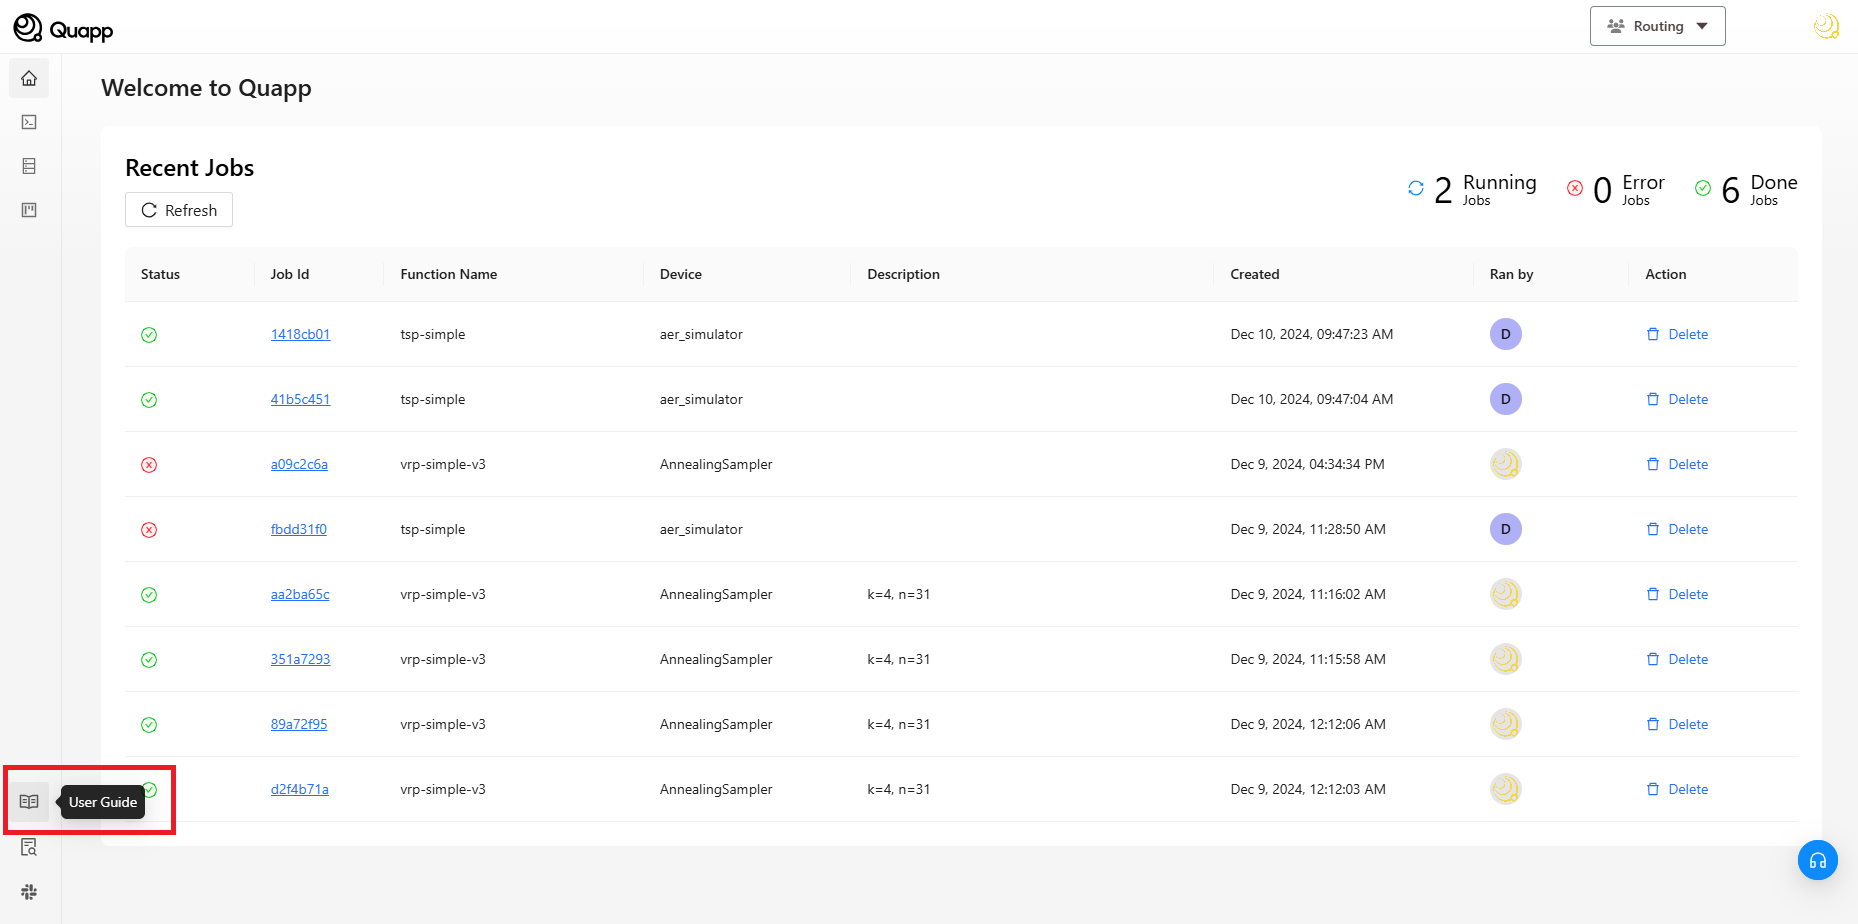Click the project board icon in the sidebar

pyautogui.click(x=28, y=210)
